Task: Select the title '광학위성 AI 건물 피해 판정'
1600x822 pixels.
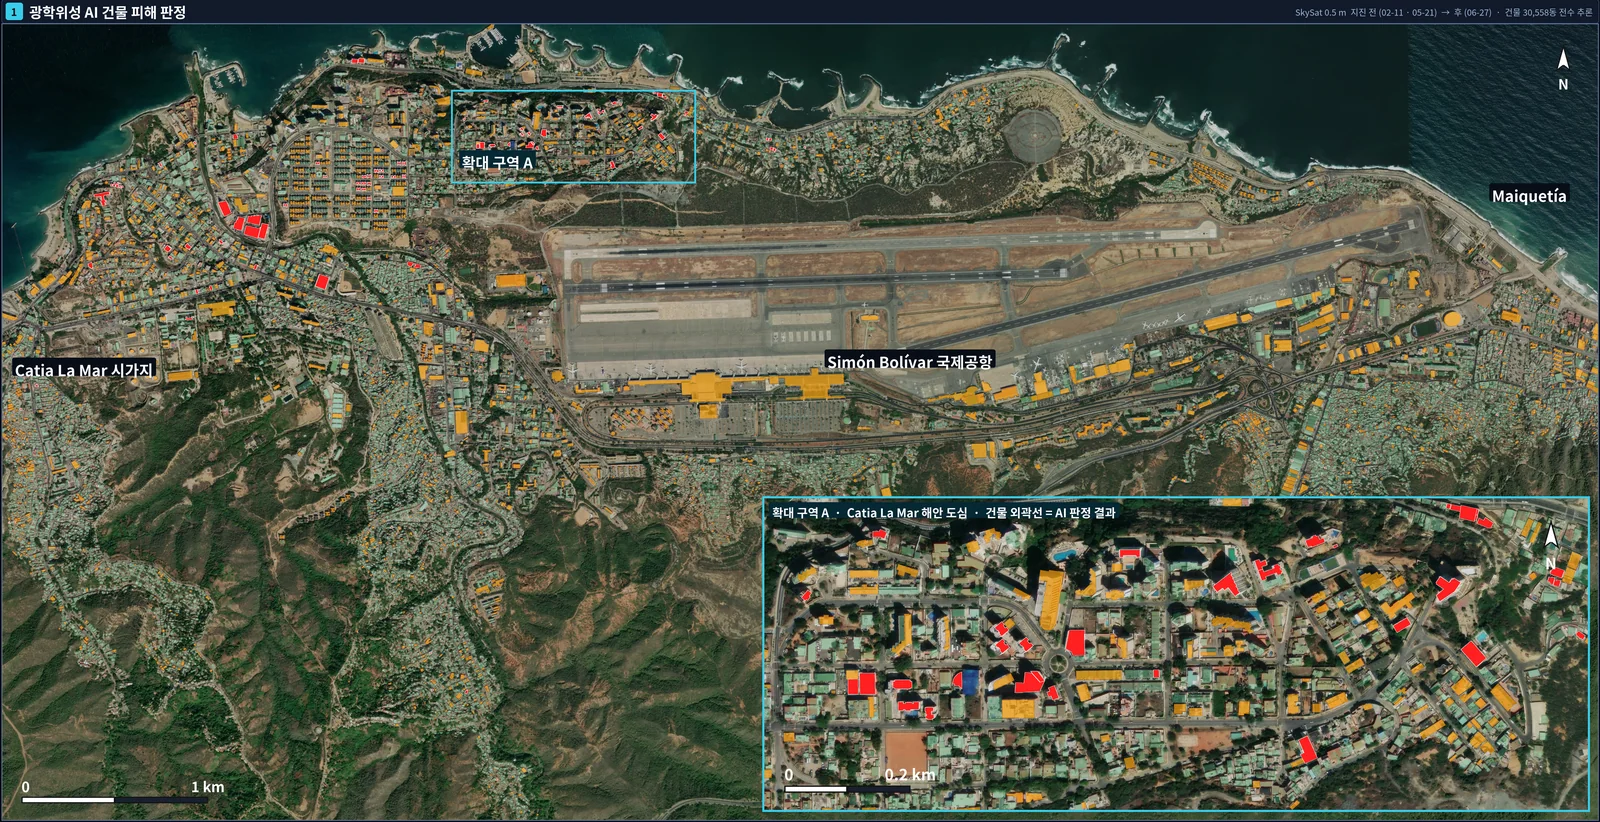Action: click(x=108, y=12)
